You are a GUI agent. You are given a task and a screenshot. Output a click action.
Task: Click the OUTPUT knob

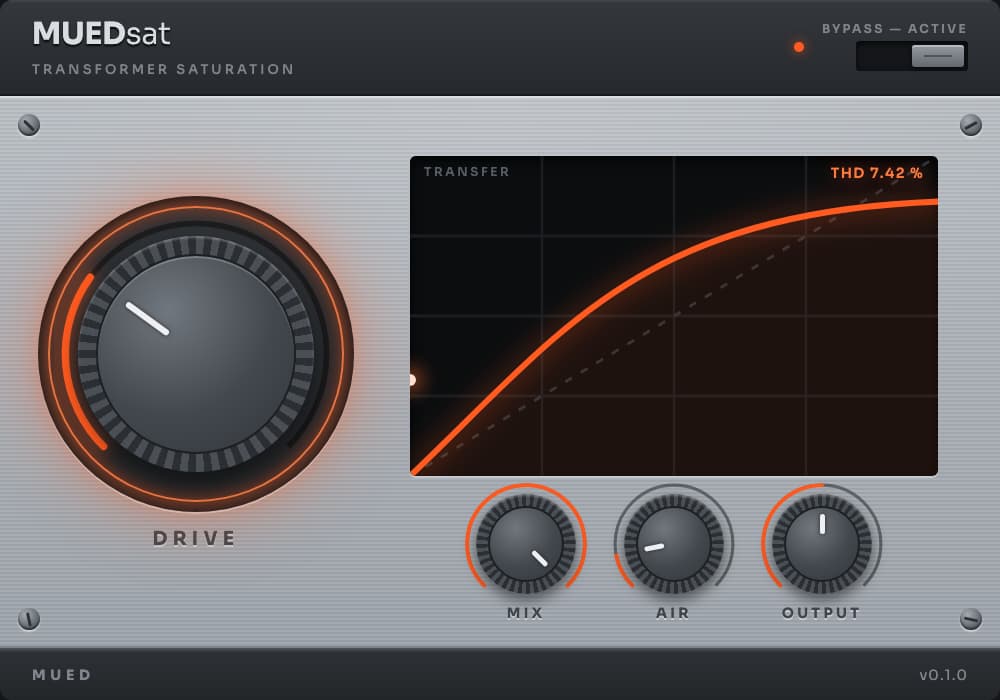[x=821, y=544]
